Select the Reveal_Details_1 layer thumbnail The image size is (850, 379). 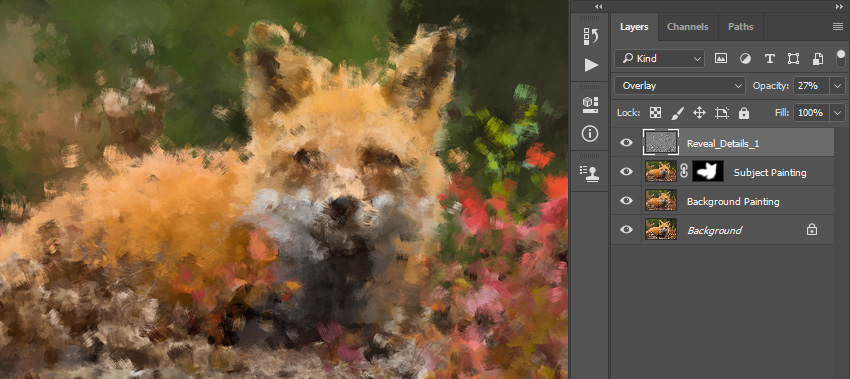661,143
